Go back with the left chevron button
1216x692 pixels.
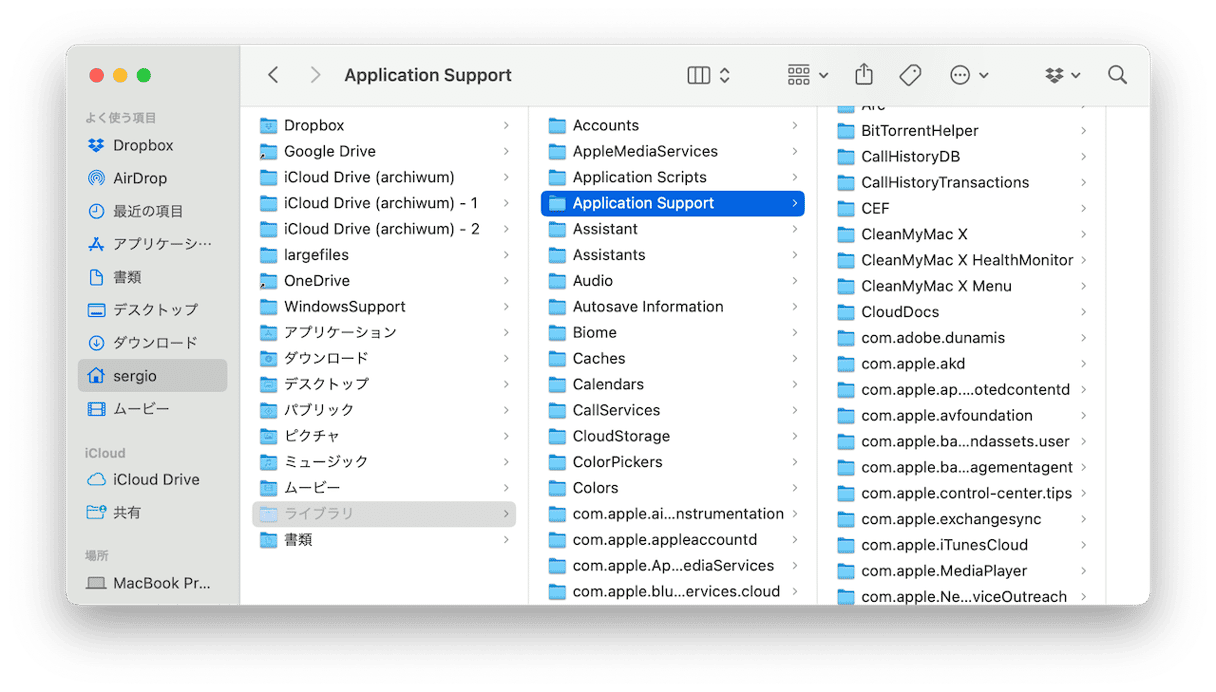273,75
